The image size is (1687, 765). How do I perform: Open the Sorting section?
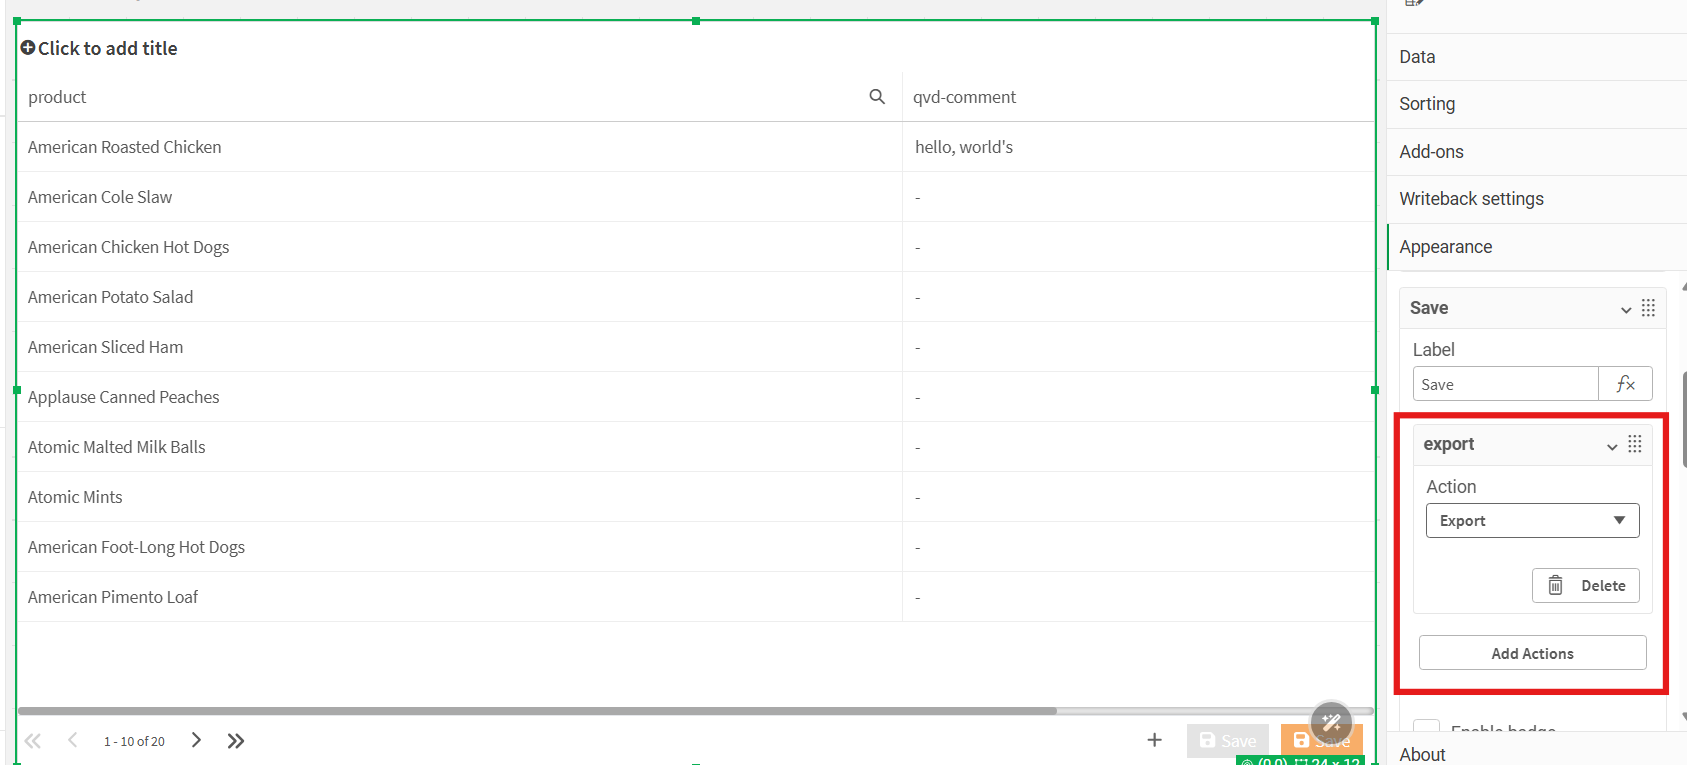(x=1427, y=104)
